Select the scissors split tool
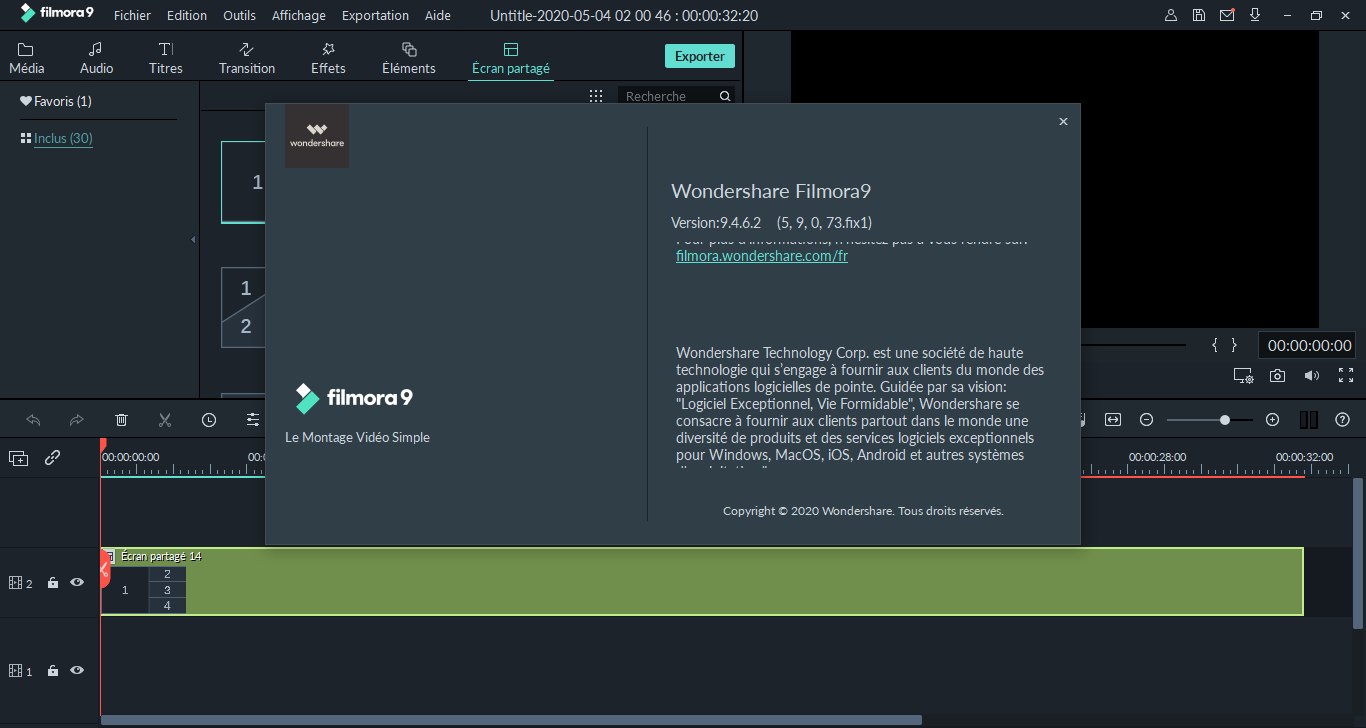The width and height of the screenshot is (1366, 728). [165, 420]
